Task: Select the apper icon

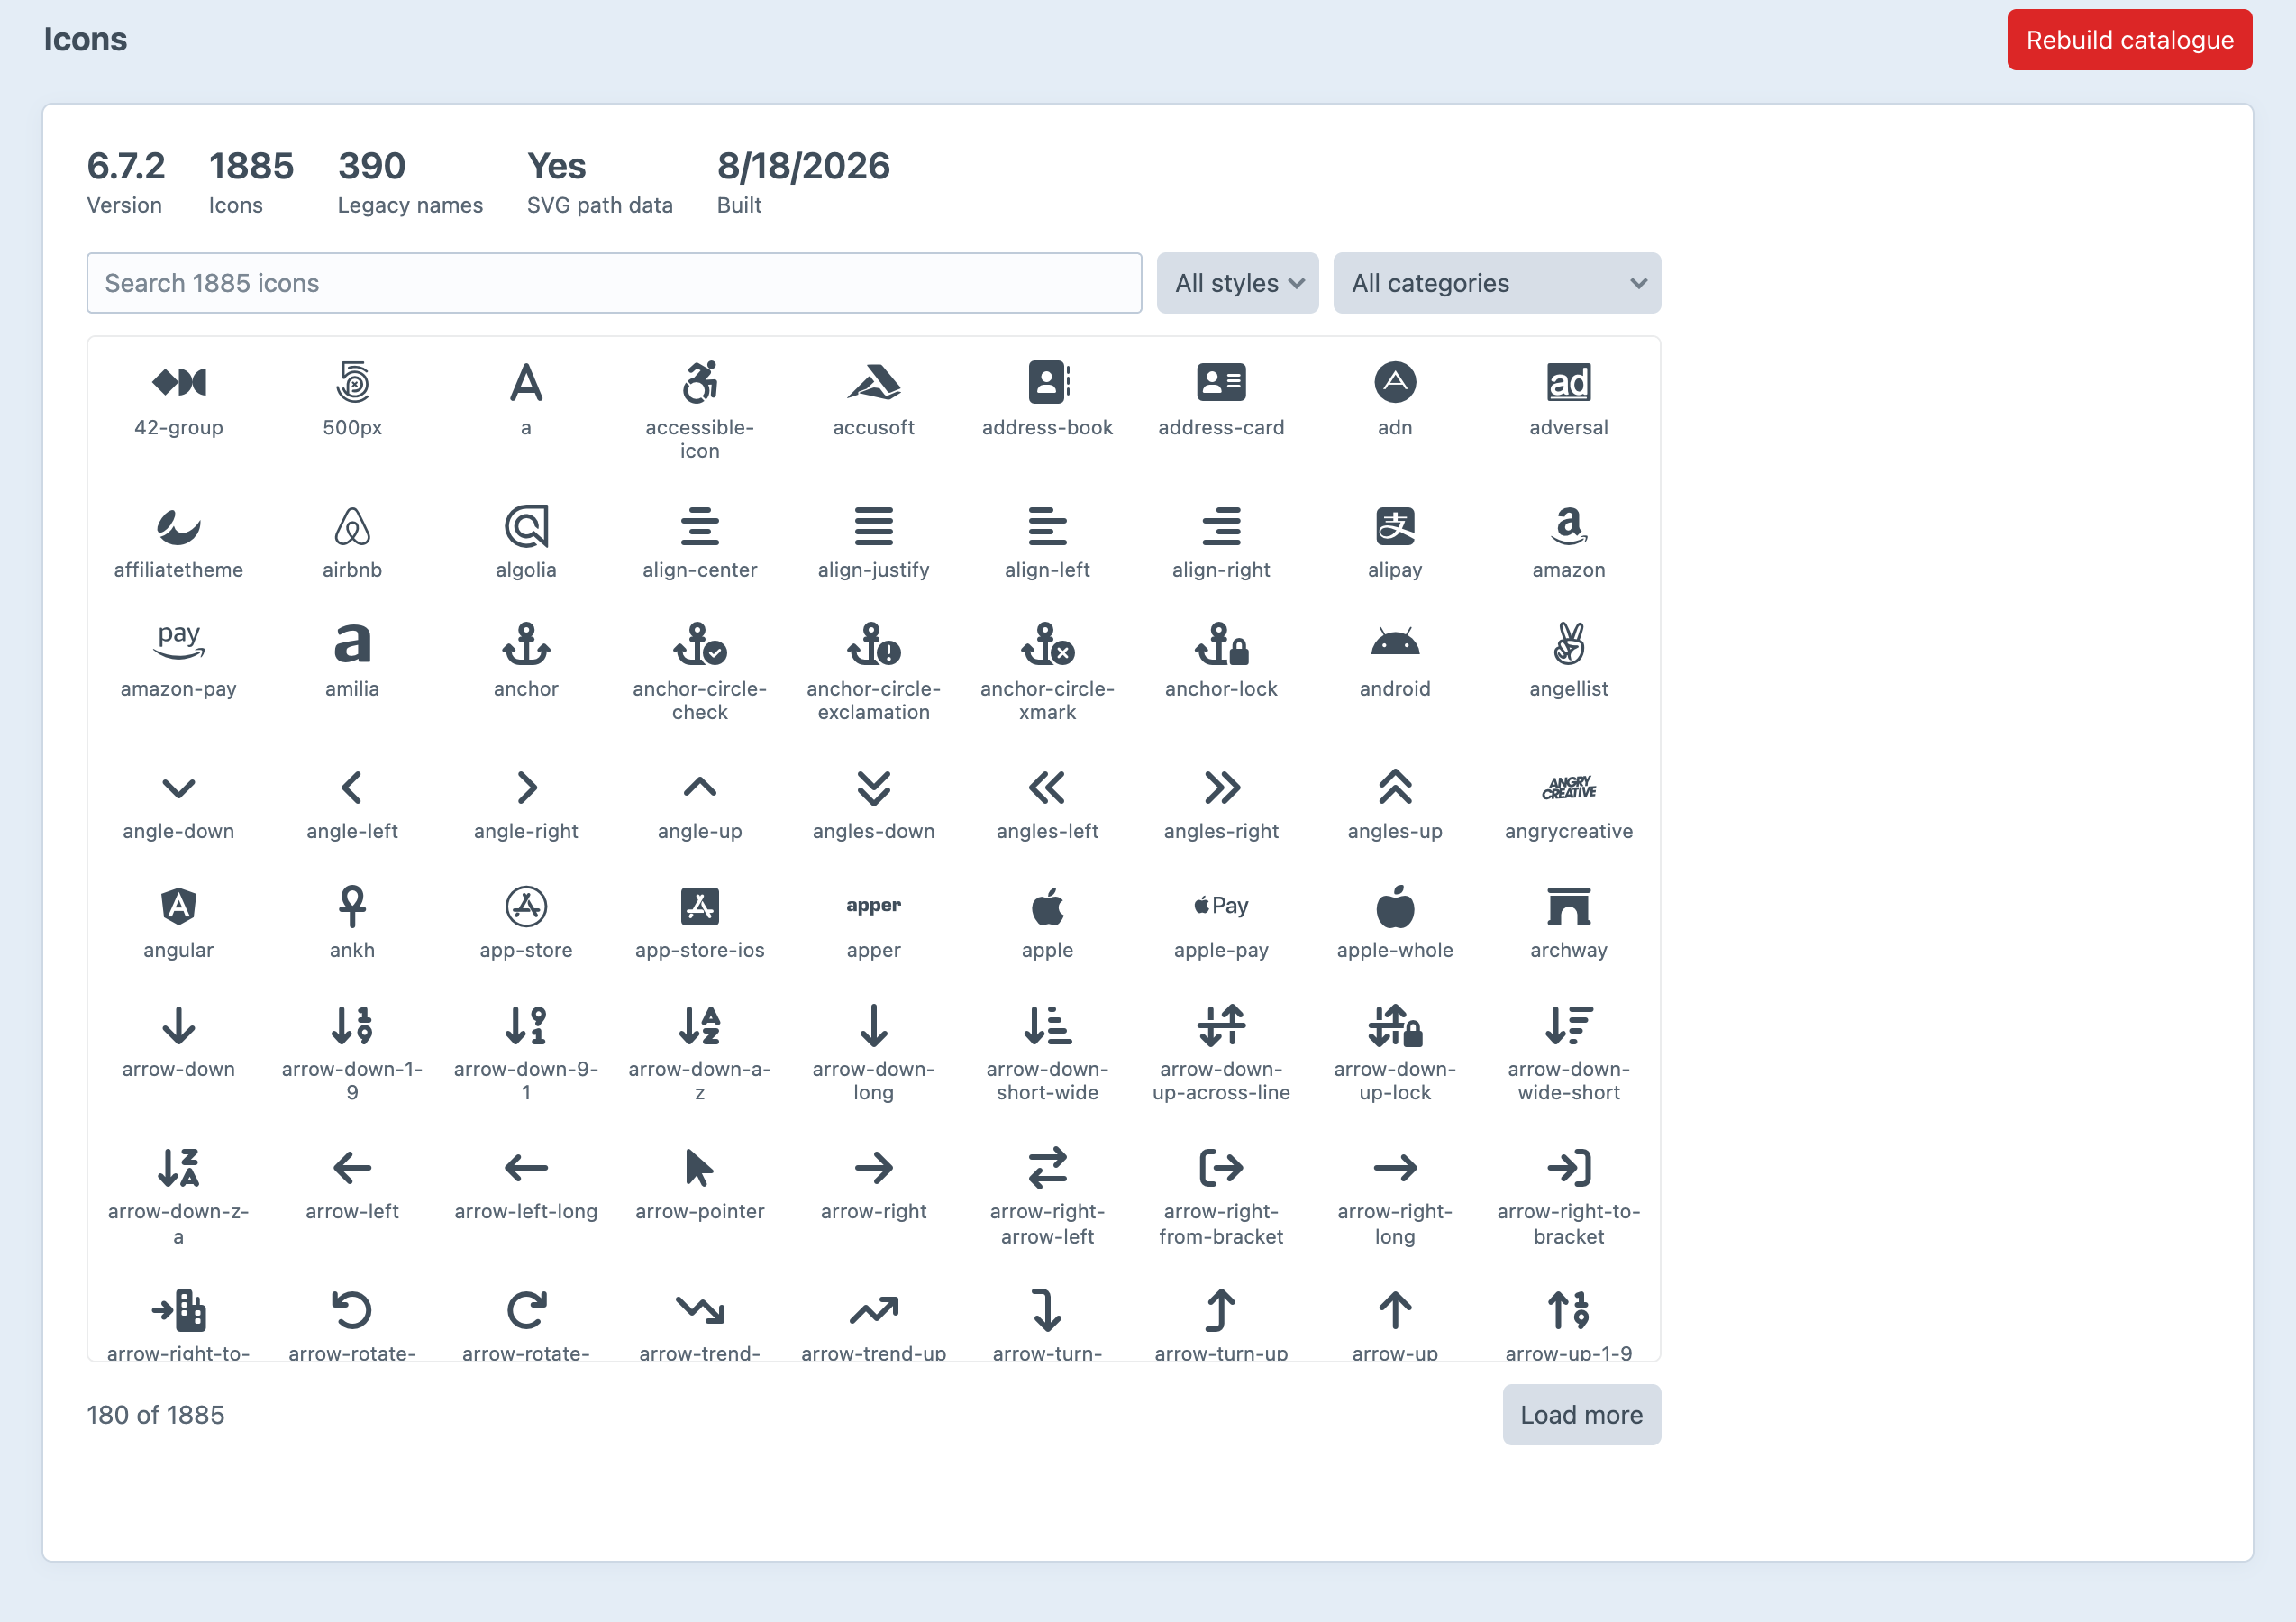Action: (873, 906)
